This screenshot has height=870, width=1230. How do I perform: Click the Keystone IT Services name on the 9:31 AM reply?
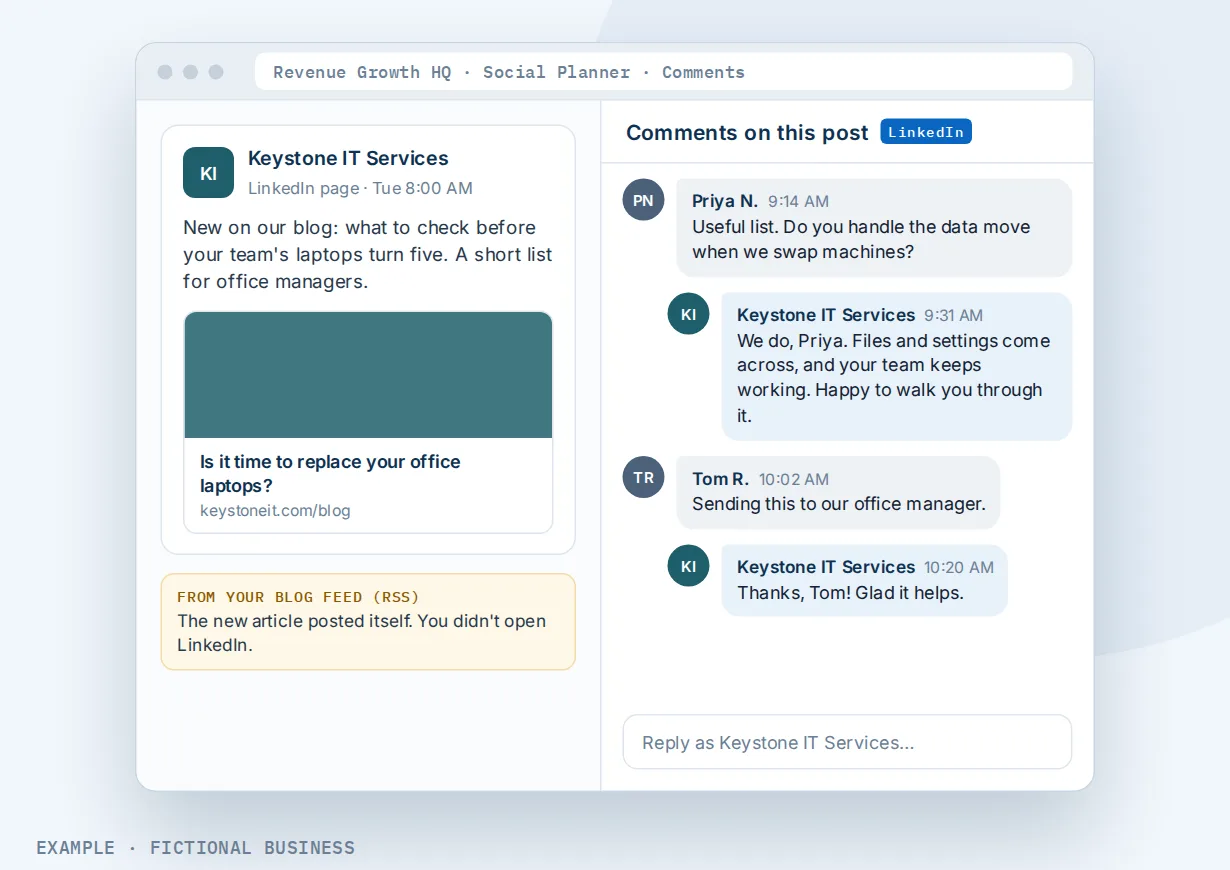826,315
